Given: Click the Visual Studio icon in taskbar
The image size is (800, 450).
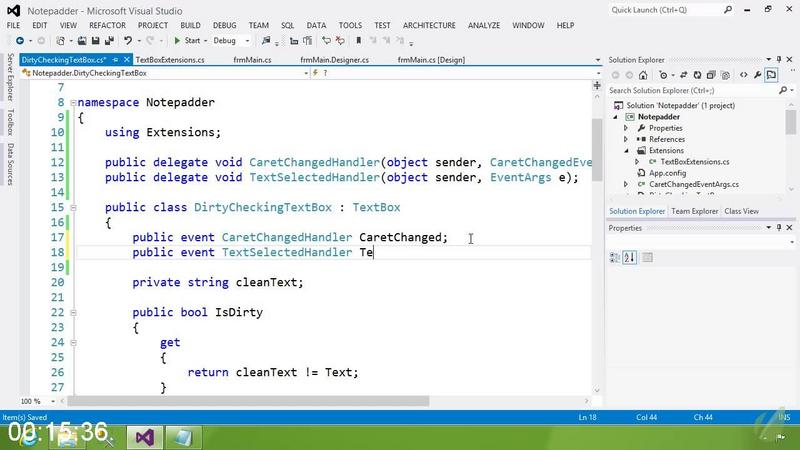Looking at the screenshot, I should [x=145, y=437].
